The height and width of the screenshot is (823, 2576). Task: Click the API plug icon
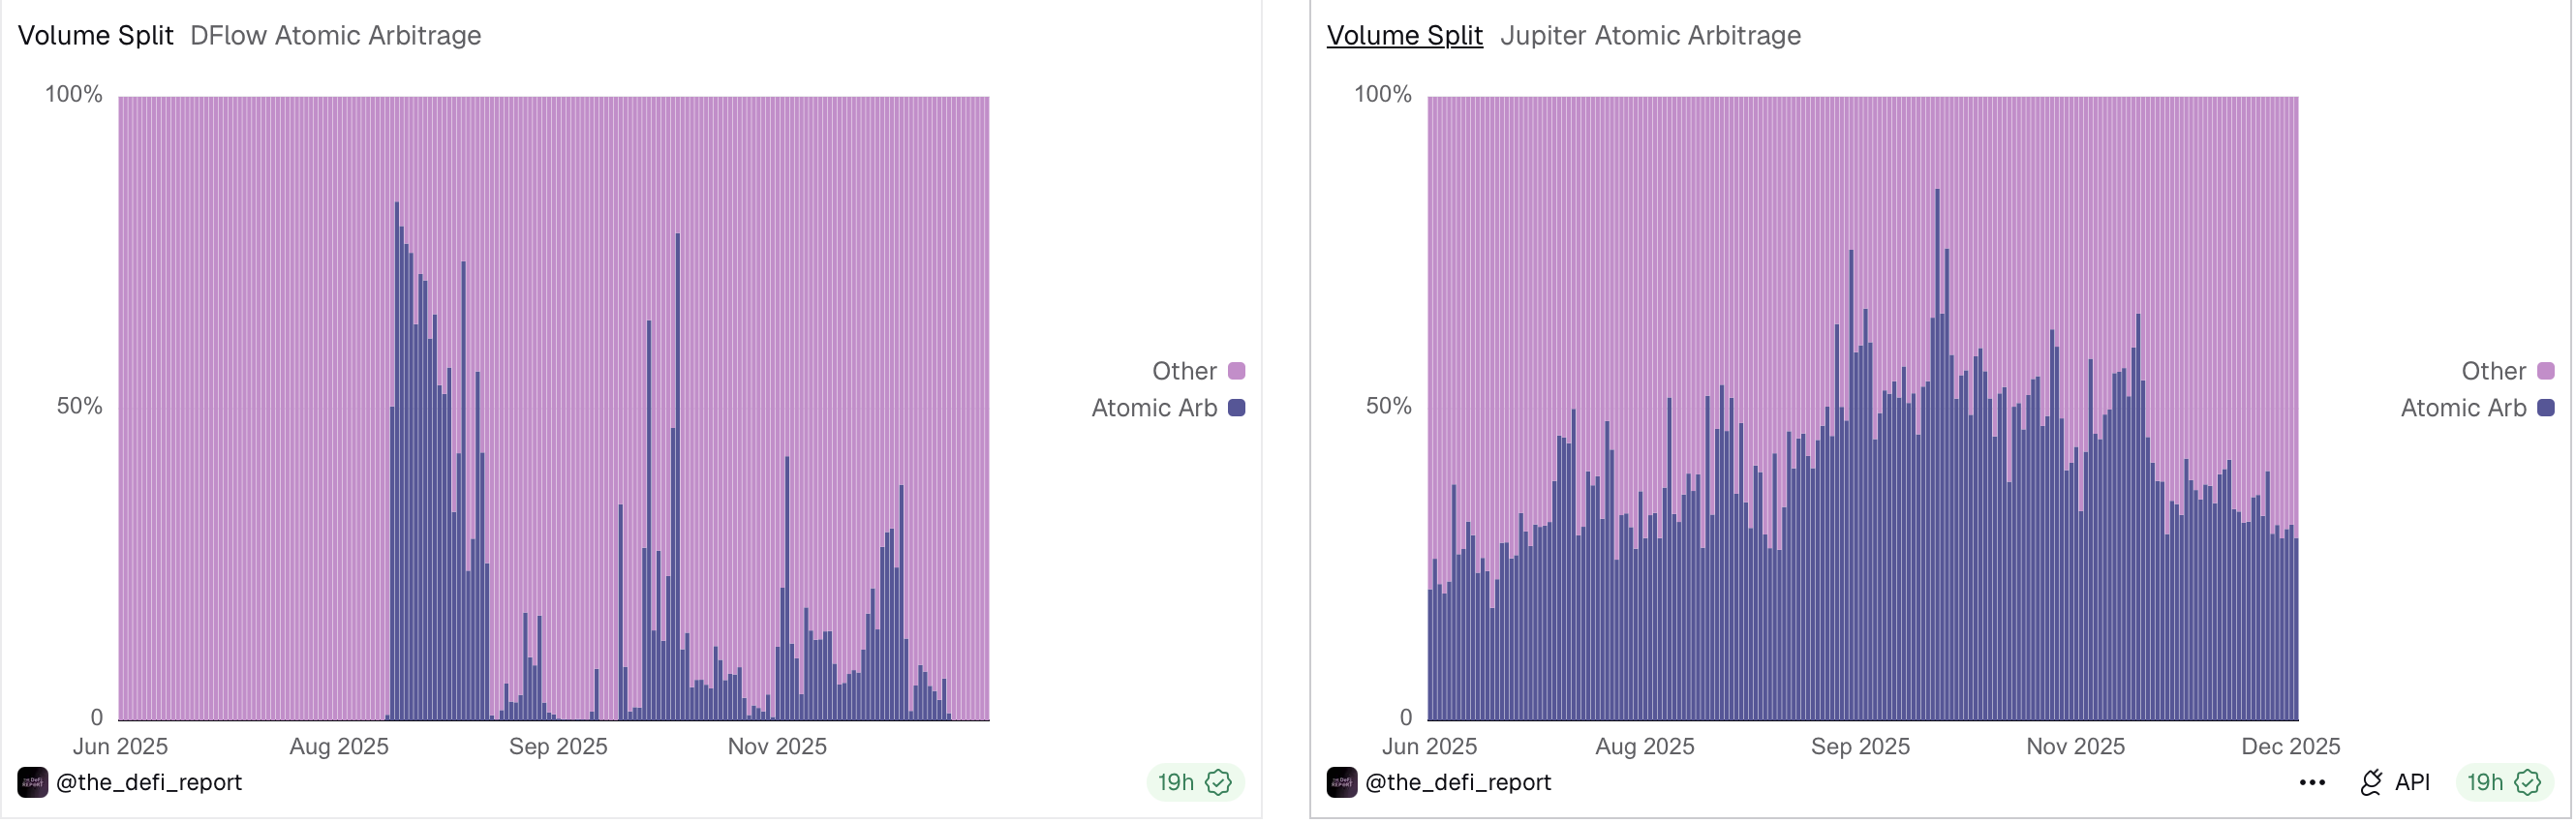(2371, 783)
